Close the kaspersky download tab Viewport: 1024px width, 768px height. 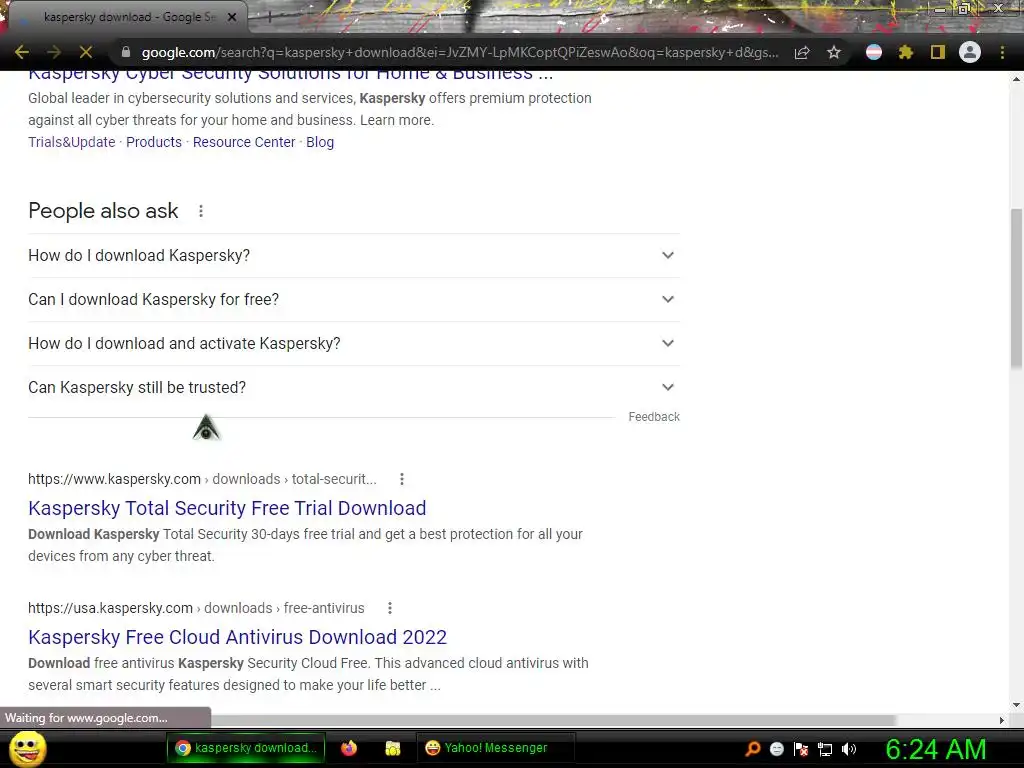coord(232,17)
